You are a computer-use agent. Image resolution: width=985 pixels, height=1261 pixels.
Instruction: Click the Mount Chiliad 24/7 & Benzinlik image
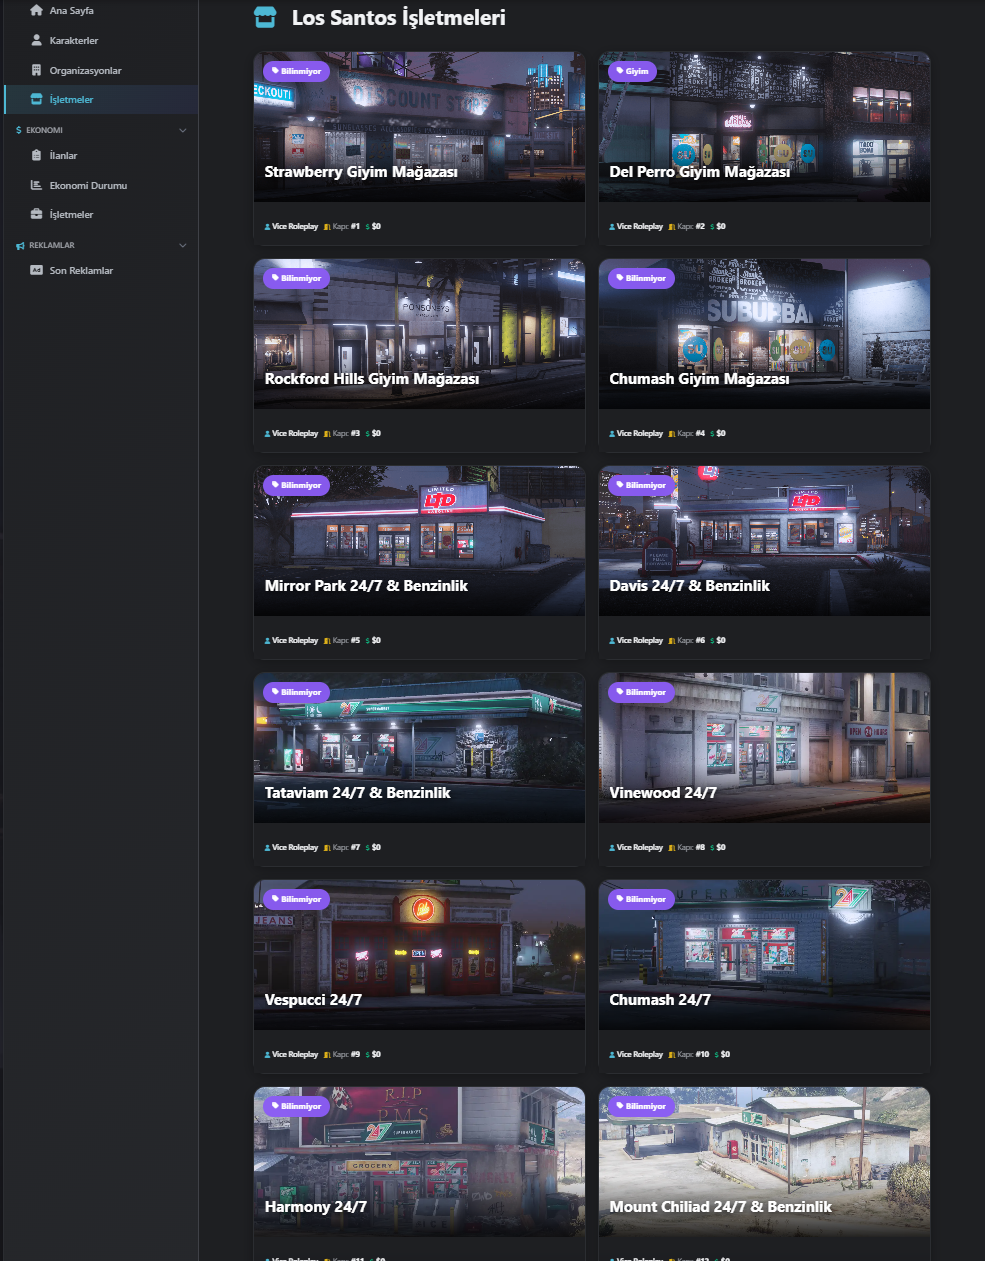764,1162
